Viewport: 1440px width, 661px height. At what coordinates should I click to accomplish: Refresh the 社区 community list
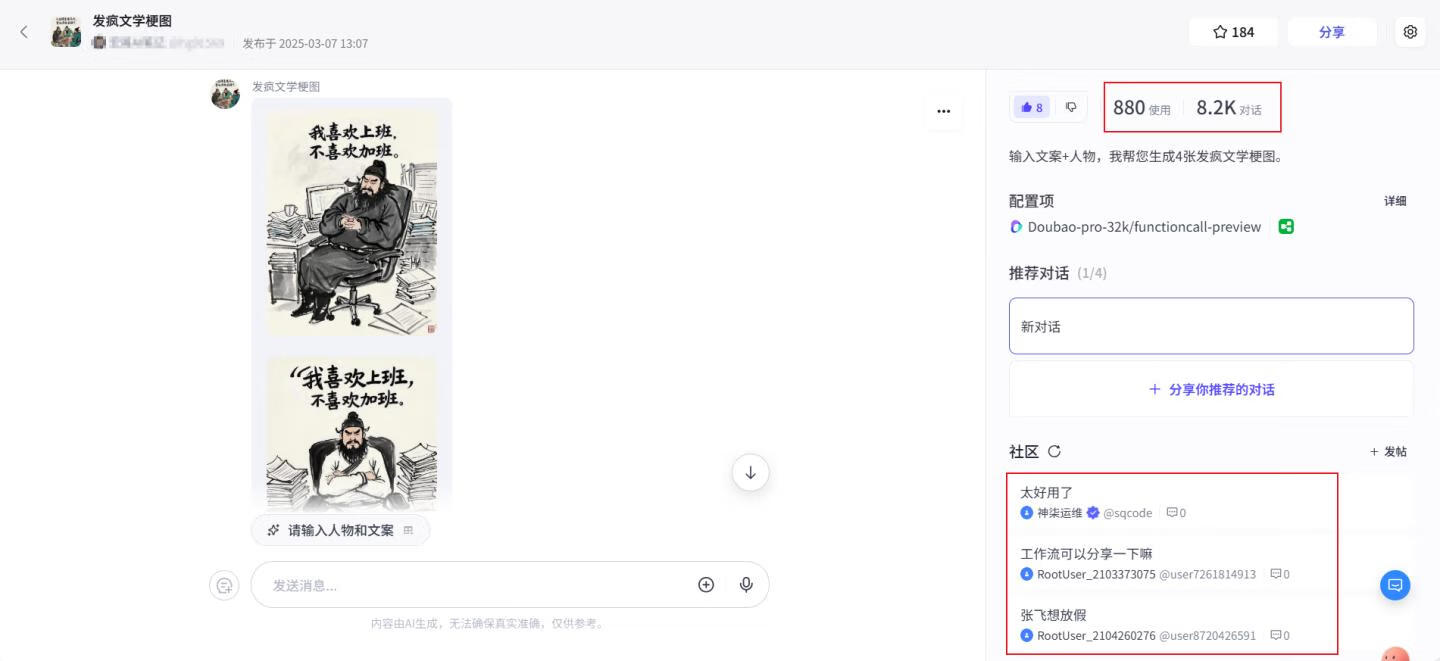(x=1054, y=452)
